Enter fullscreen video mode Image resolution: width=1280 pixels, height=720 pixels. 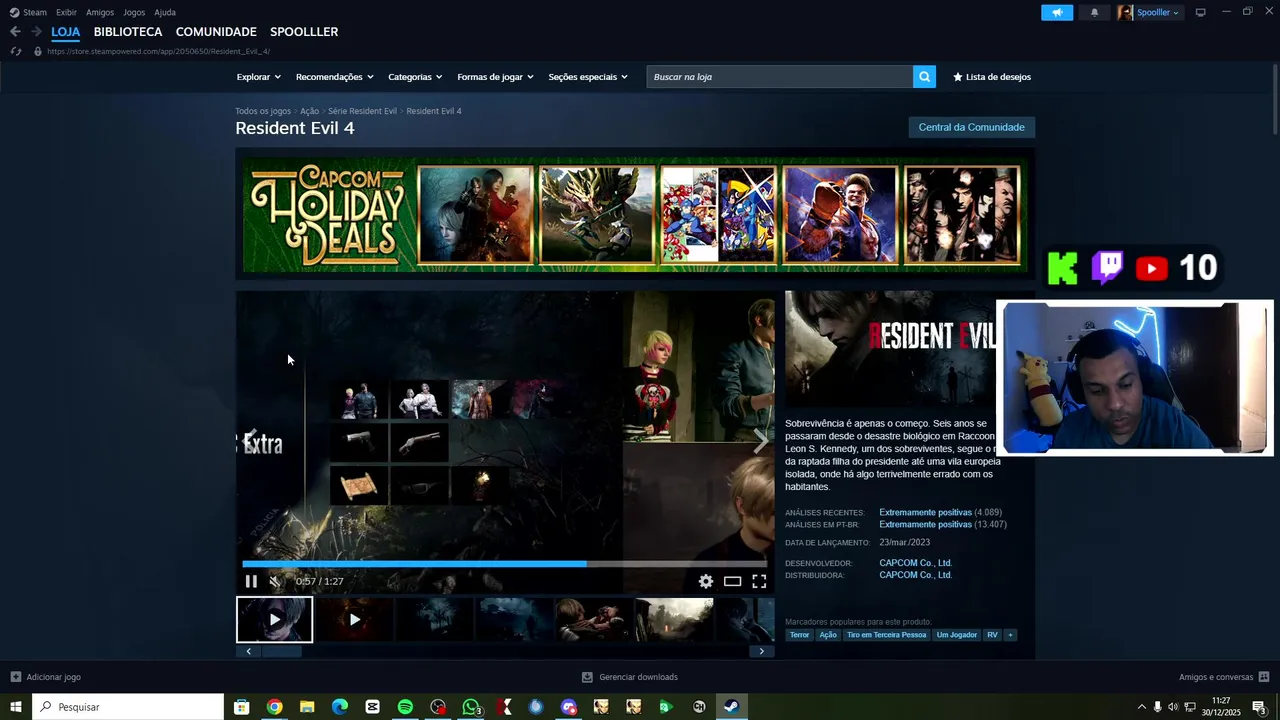click(x=759, y=581)
